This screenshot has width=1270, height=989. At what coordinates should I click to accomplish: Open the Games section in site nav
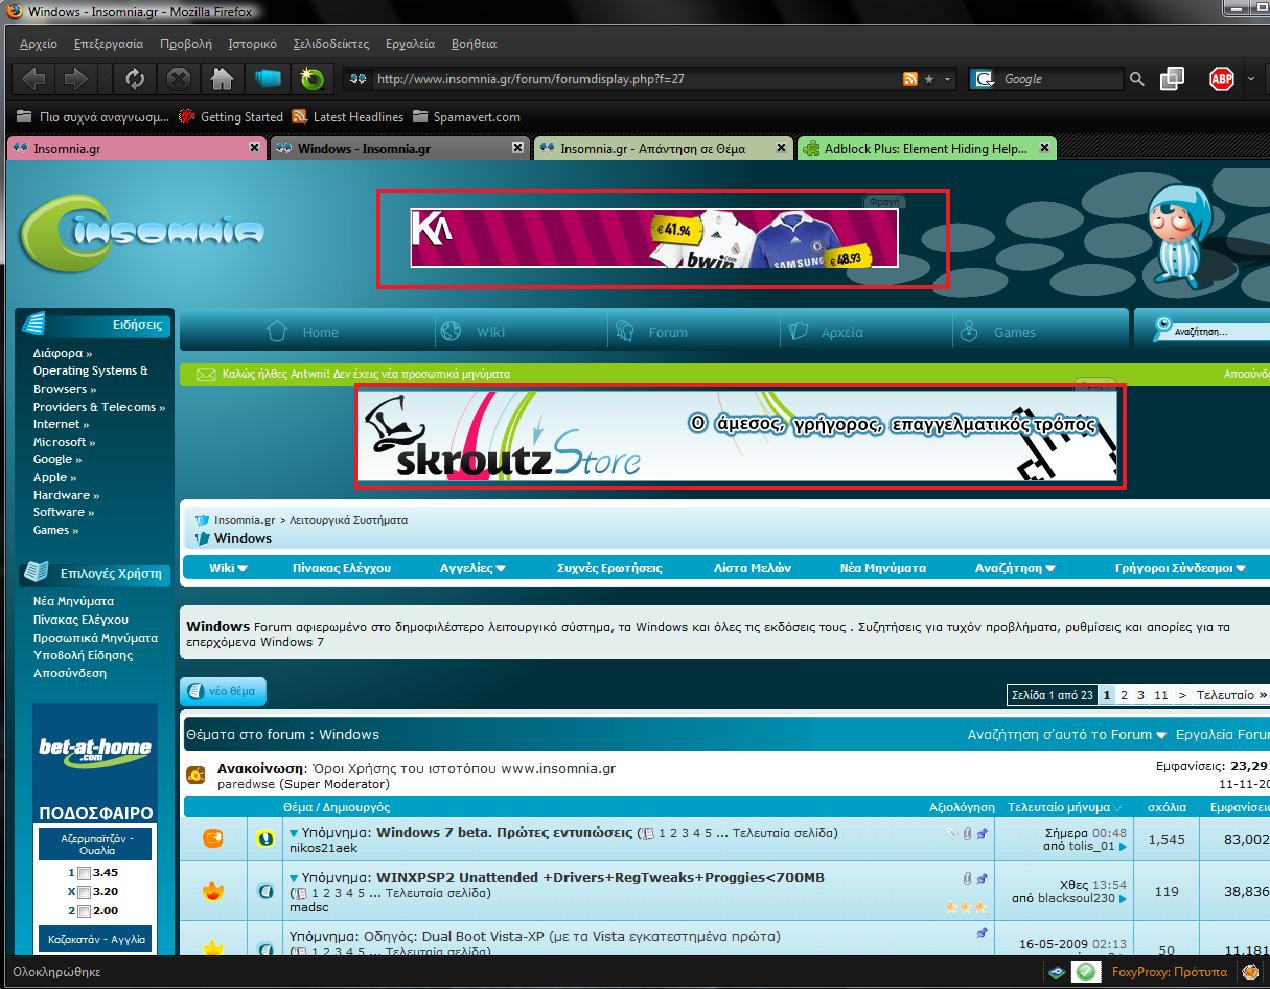997,332
